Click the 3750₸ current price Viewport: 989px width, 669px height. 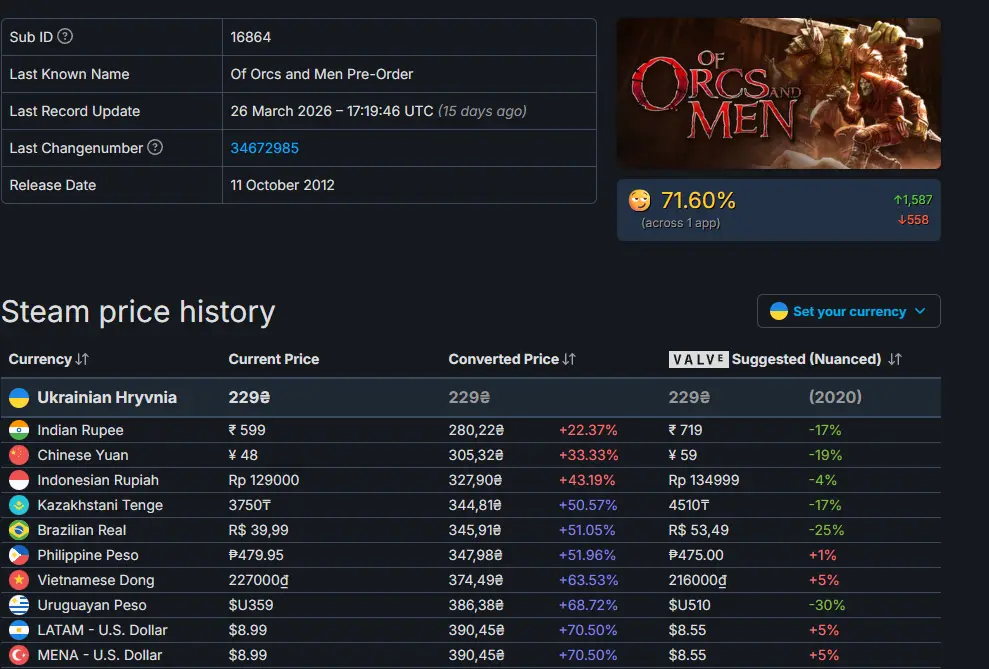(x=250, y=505)
